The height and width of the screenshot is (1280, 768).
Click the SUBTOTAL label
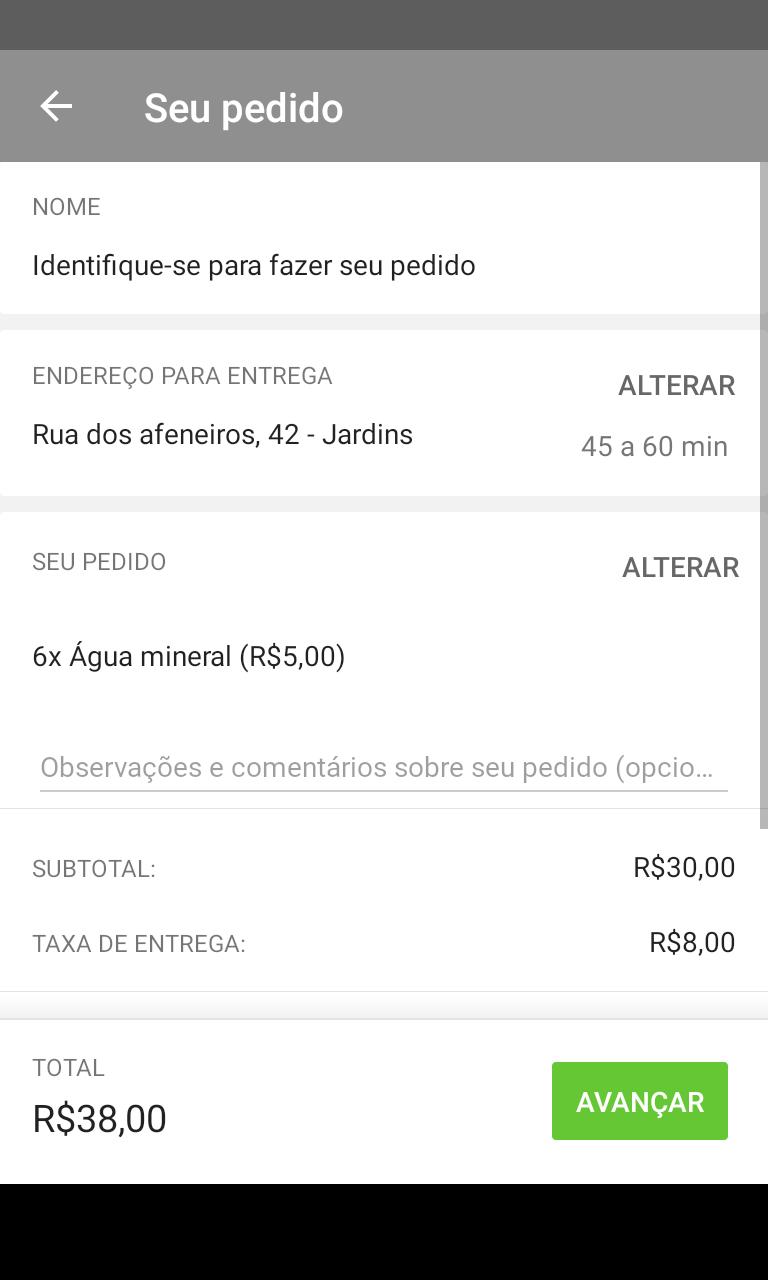pos(94,869)
